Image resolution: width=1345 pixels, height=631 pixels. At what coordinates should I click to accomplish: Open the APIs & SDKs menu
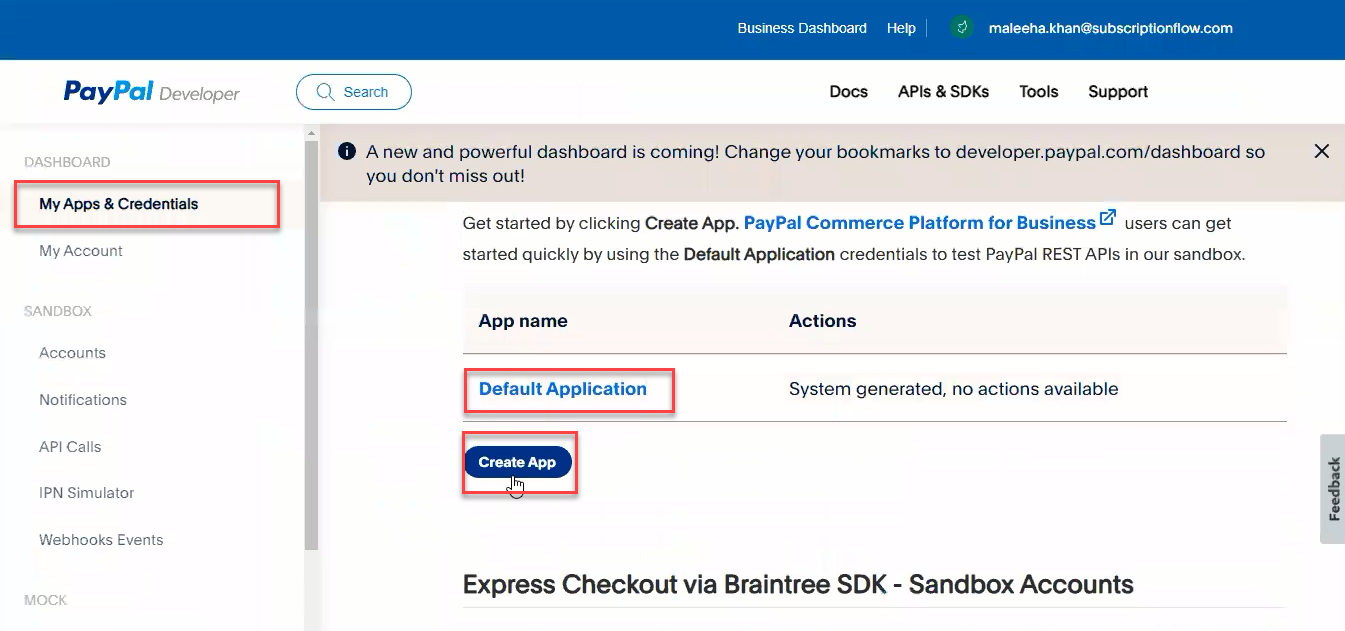943,92
